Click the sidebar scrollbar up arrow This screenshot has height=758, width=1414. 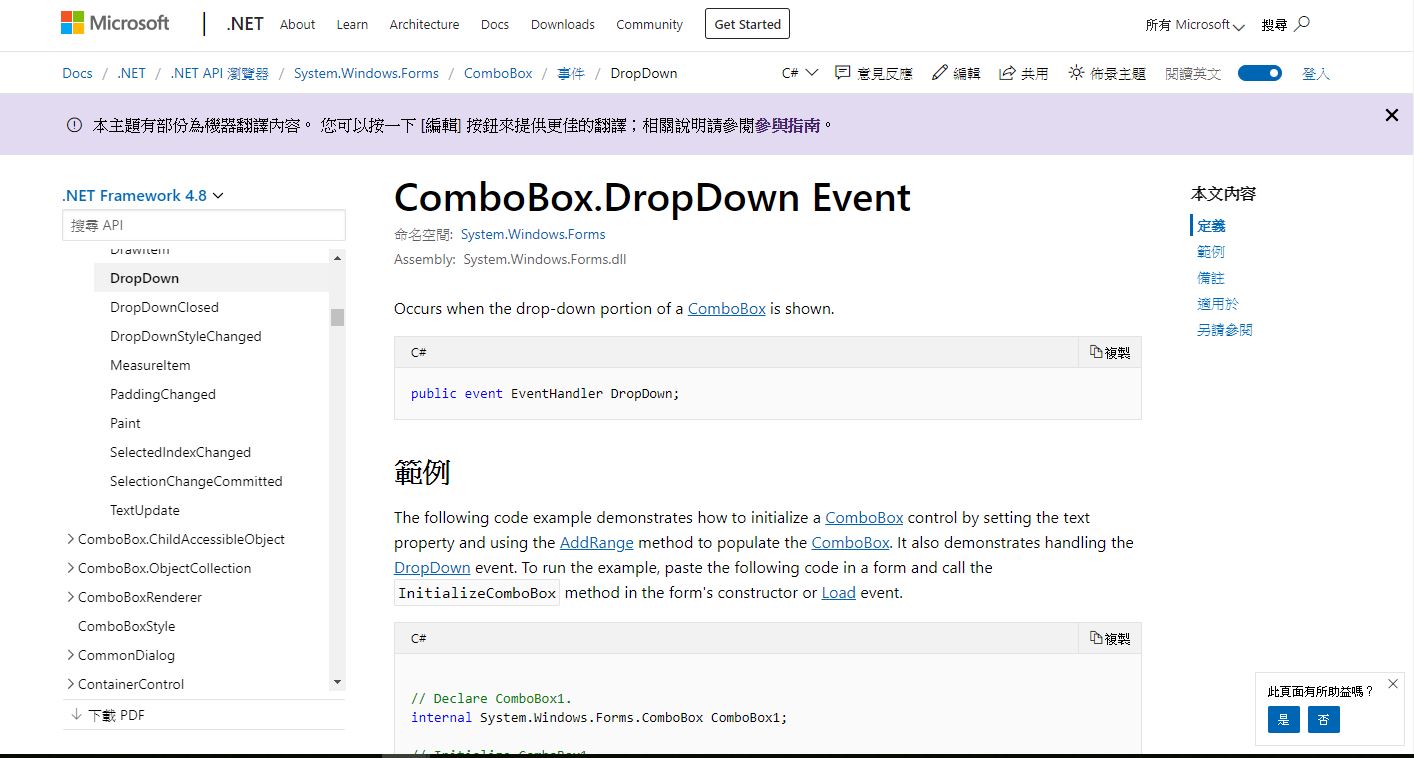pyautogui.click(x=337, y=258)
